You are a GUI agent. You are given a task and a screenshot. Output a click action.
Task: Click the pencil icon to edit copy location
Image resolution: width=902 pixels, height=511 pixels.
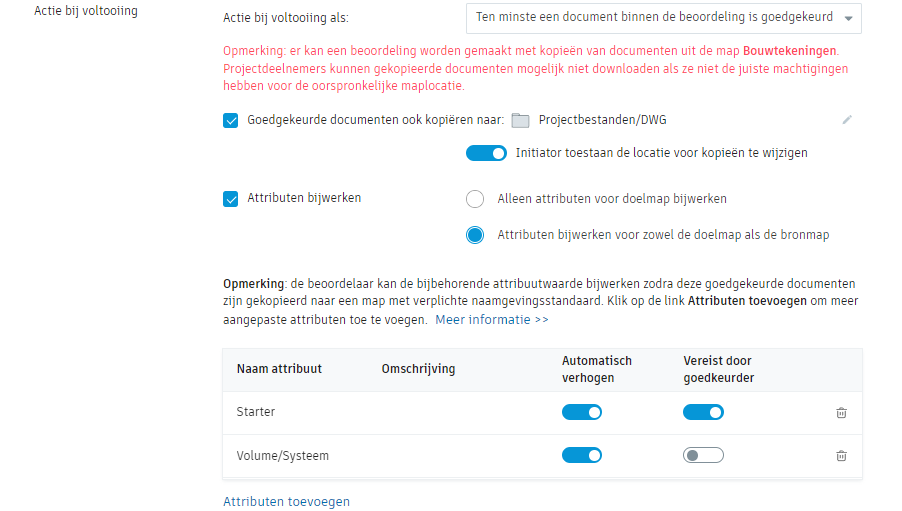847,120
